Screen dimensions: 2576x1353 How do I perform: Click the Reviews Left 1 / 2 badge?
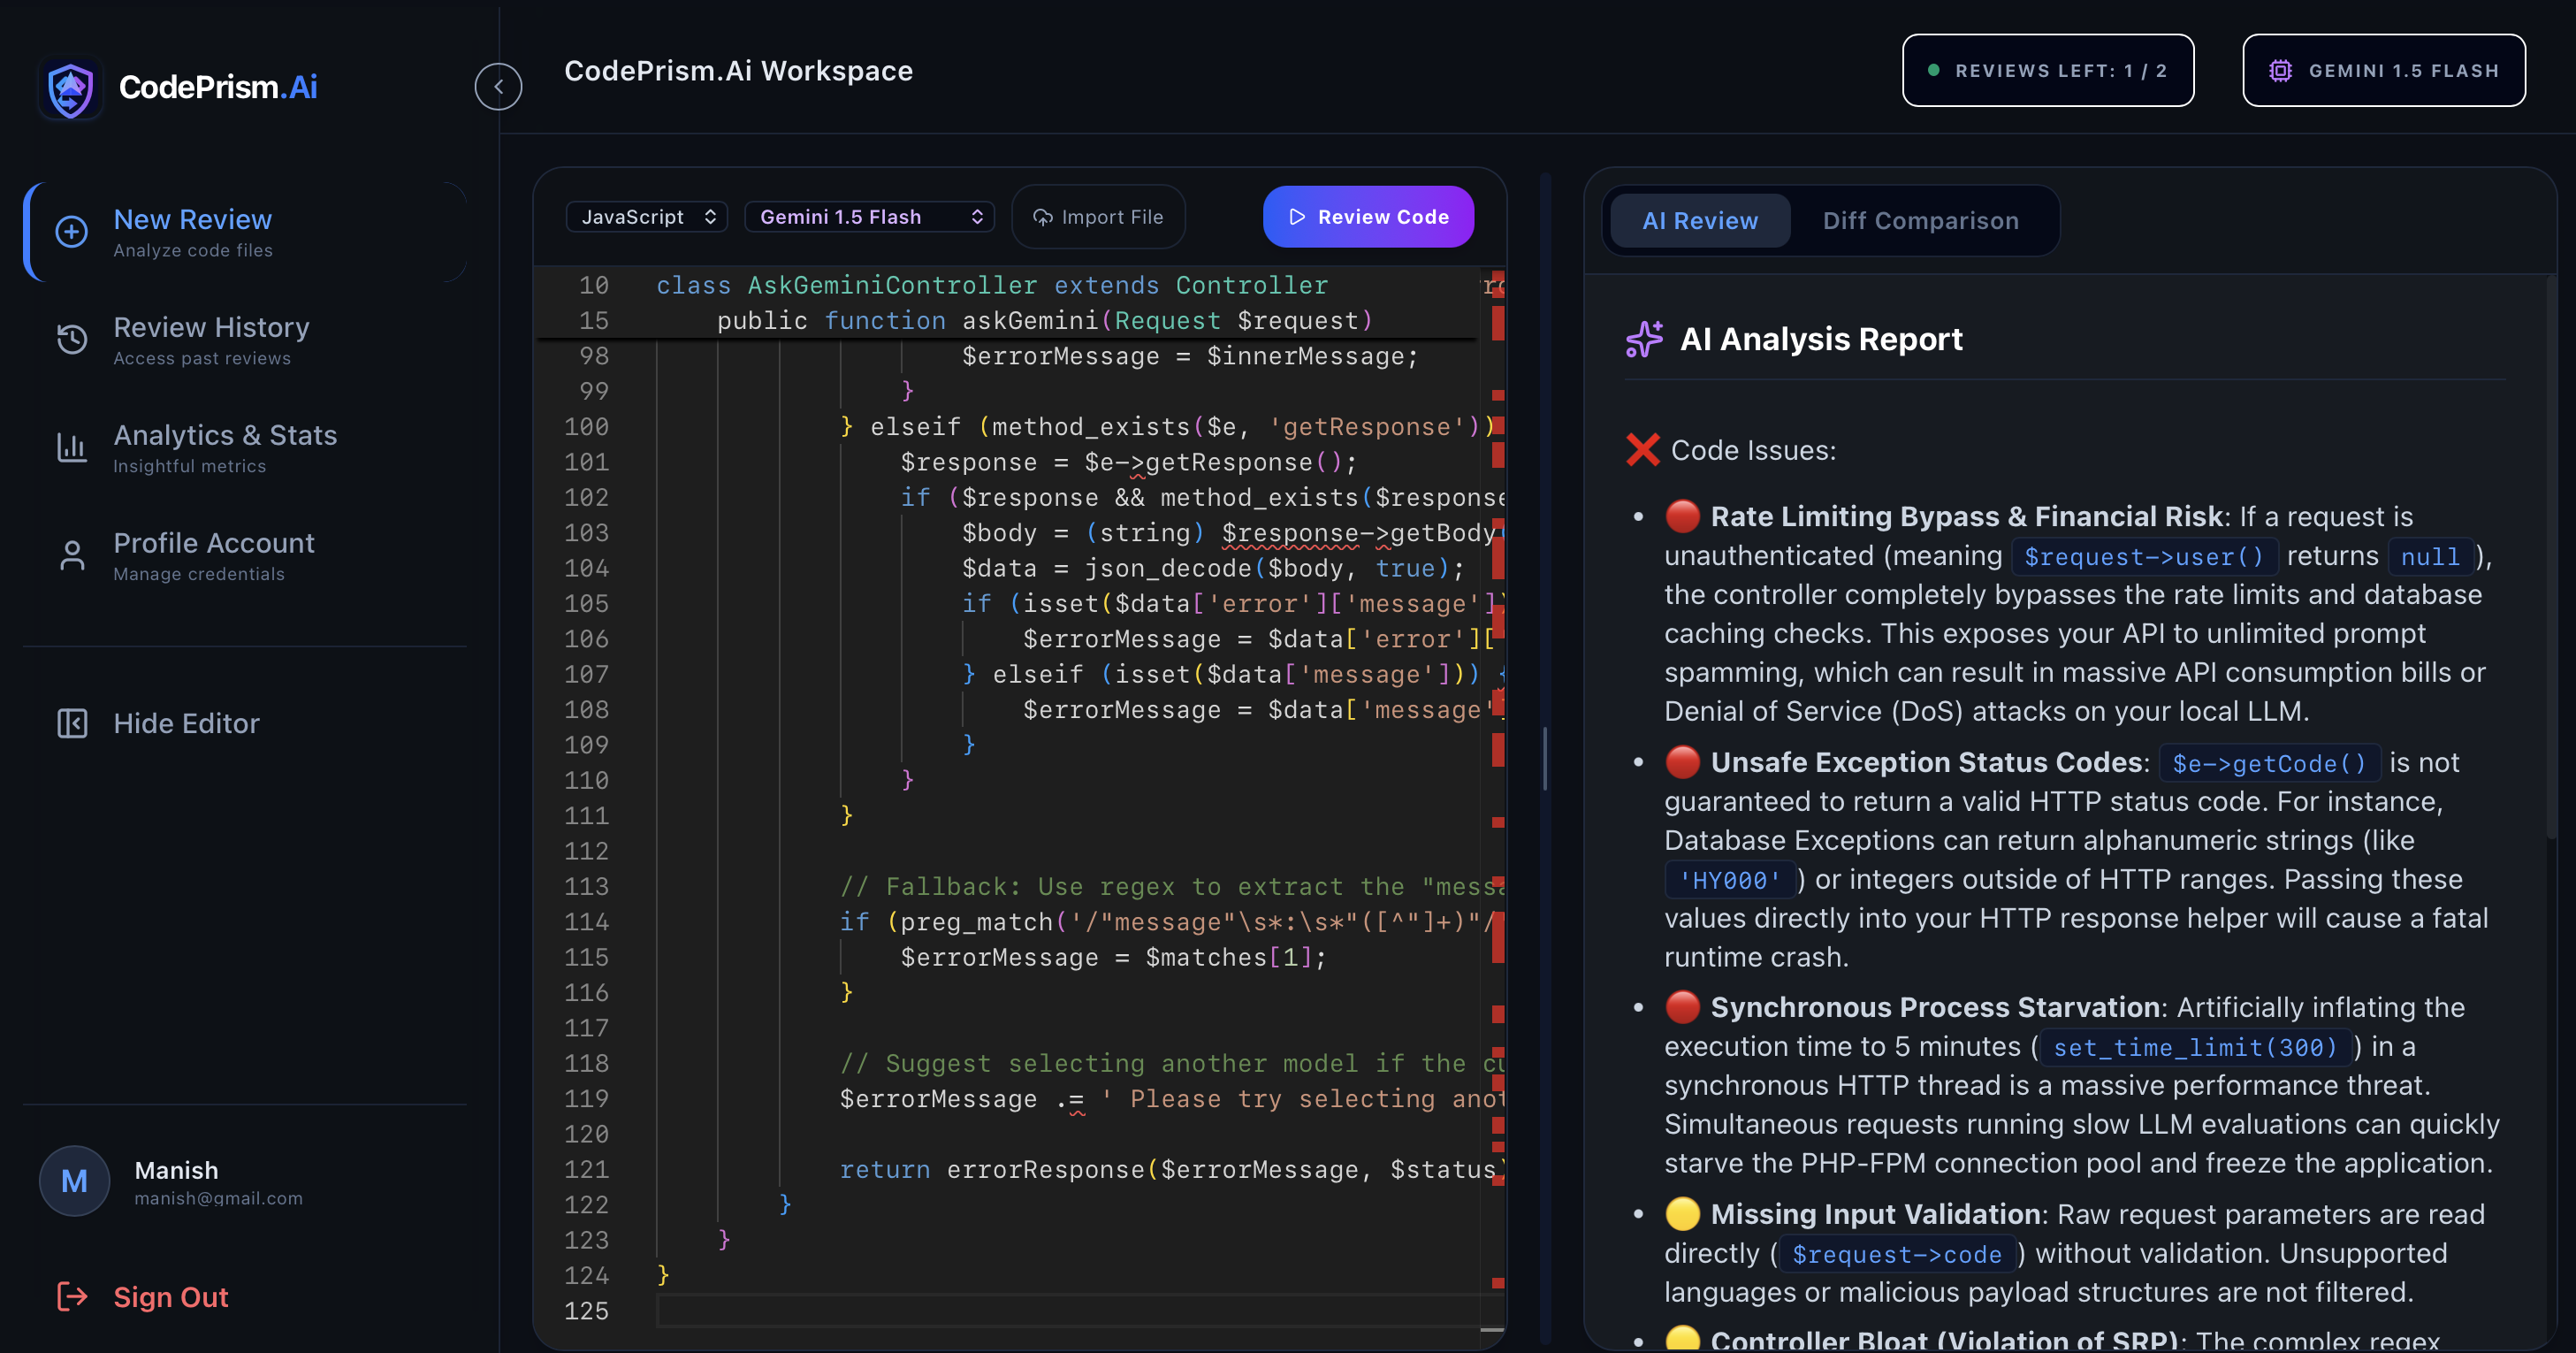[x=2047, y=71]
